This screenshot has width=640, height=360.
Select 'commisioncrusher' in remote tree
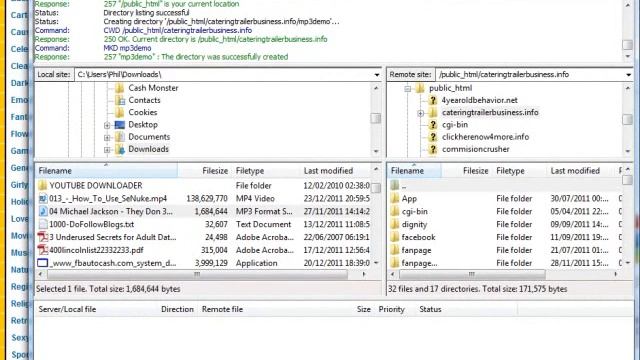click(476, 149)
